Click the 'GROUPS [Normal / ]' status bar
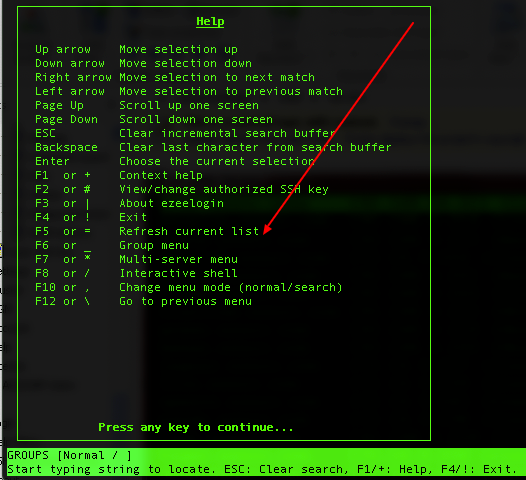 click(x=69, y=455)
